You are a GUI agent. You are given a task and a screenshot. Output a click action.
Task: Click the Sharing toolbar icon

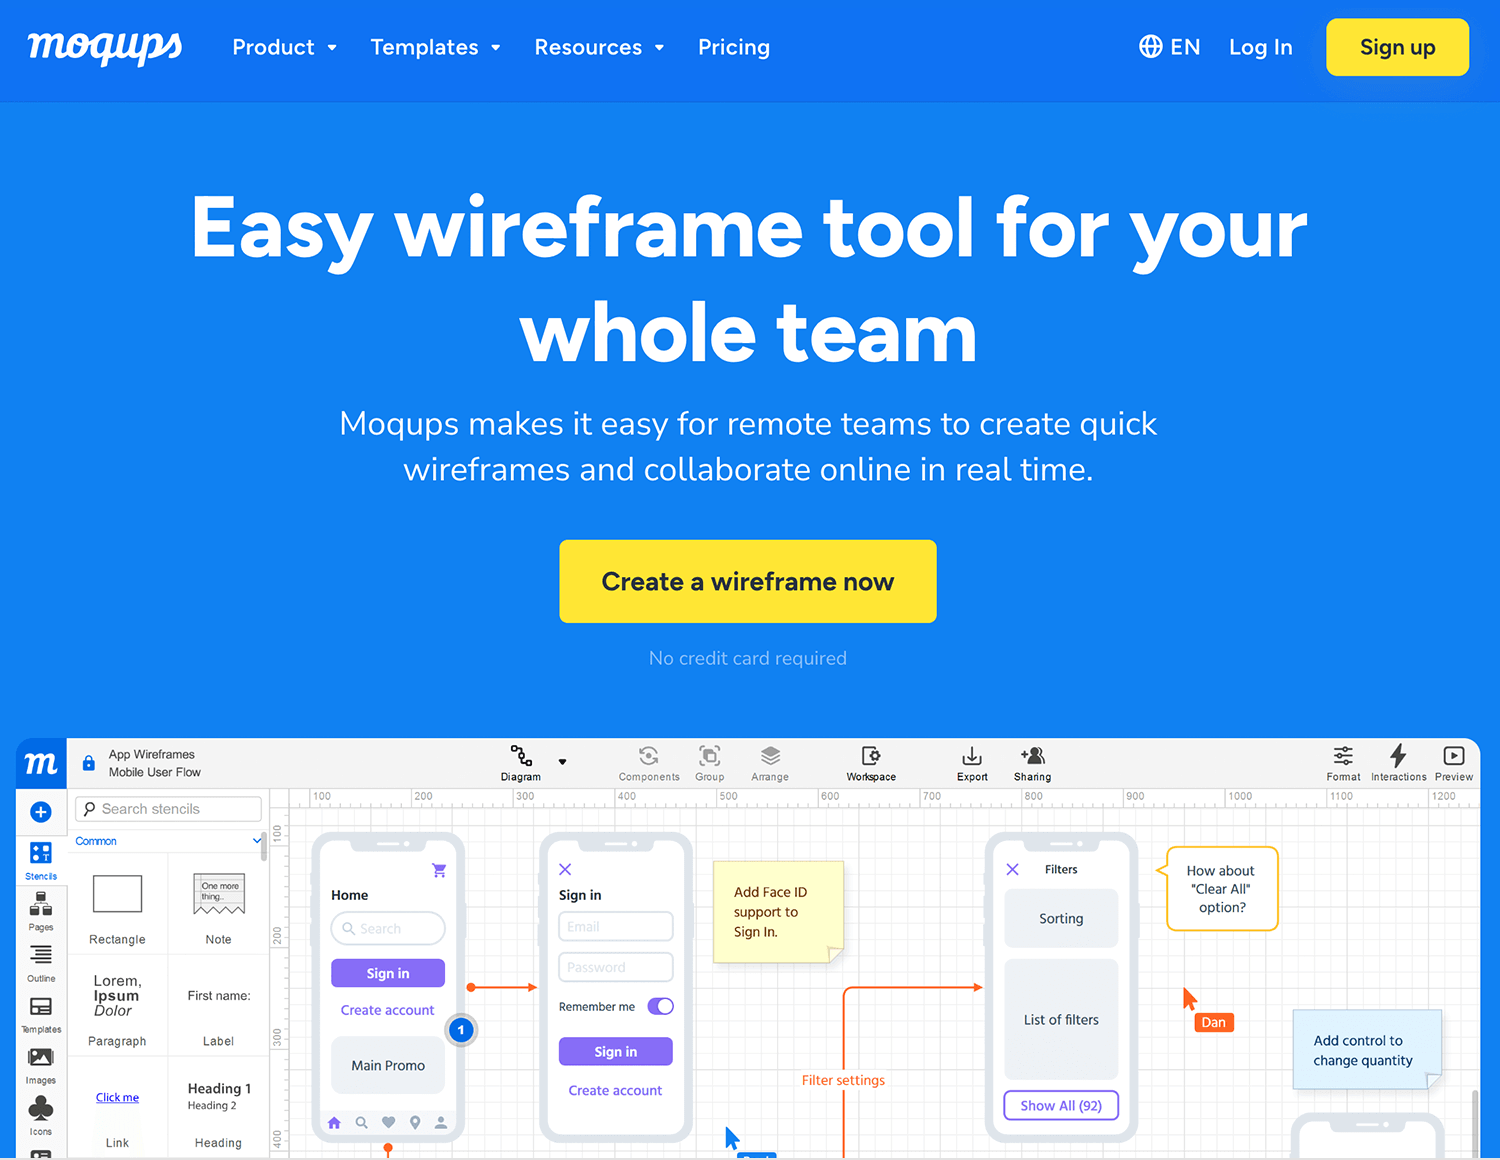pos(1032,763)
